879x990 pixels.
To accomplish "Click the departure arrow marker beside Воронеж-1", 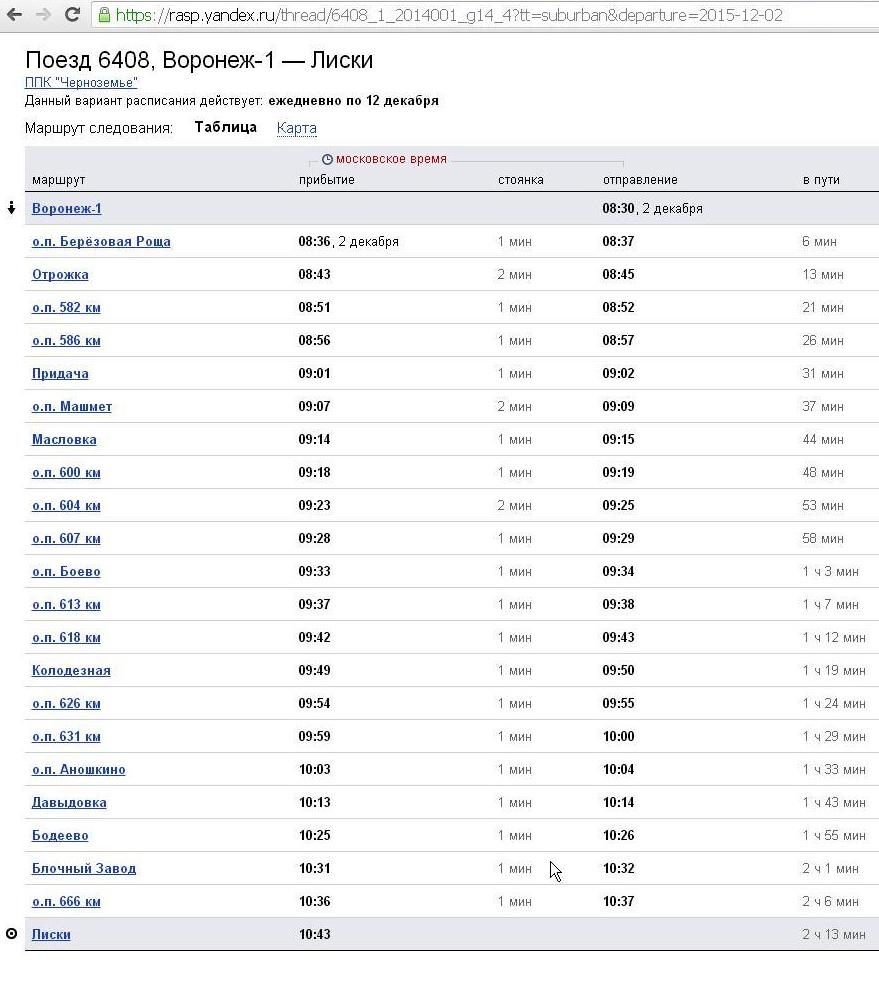I will tap(11, 208).
